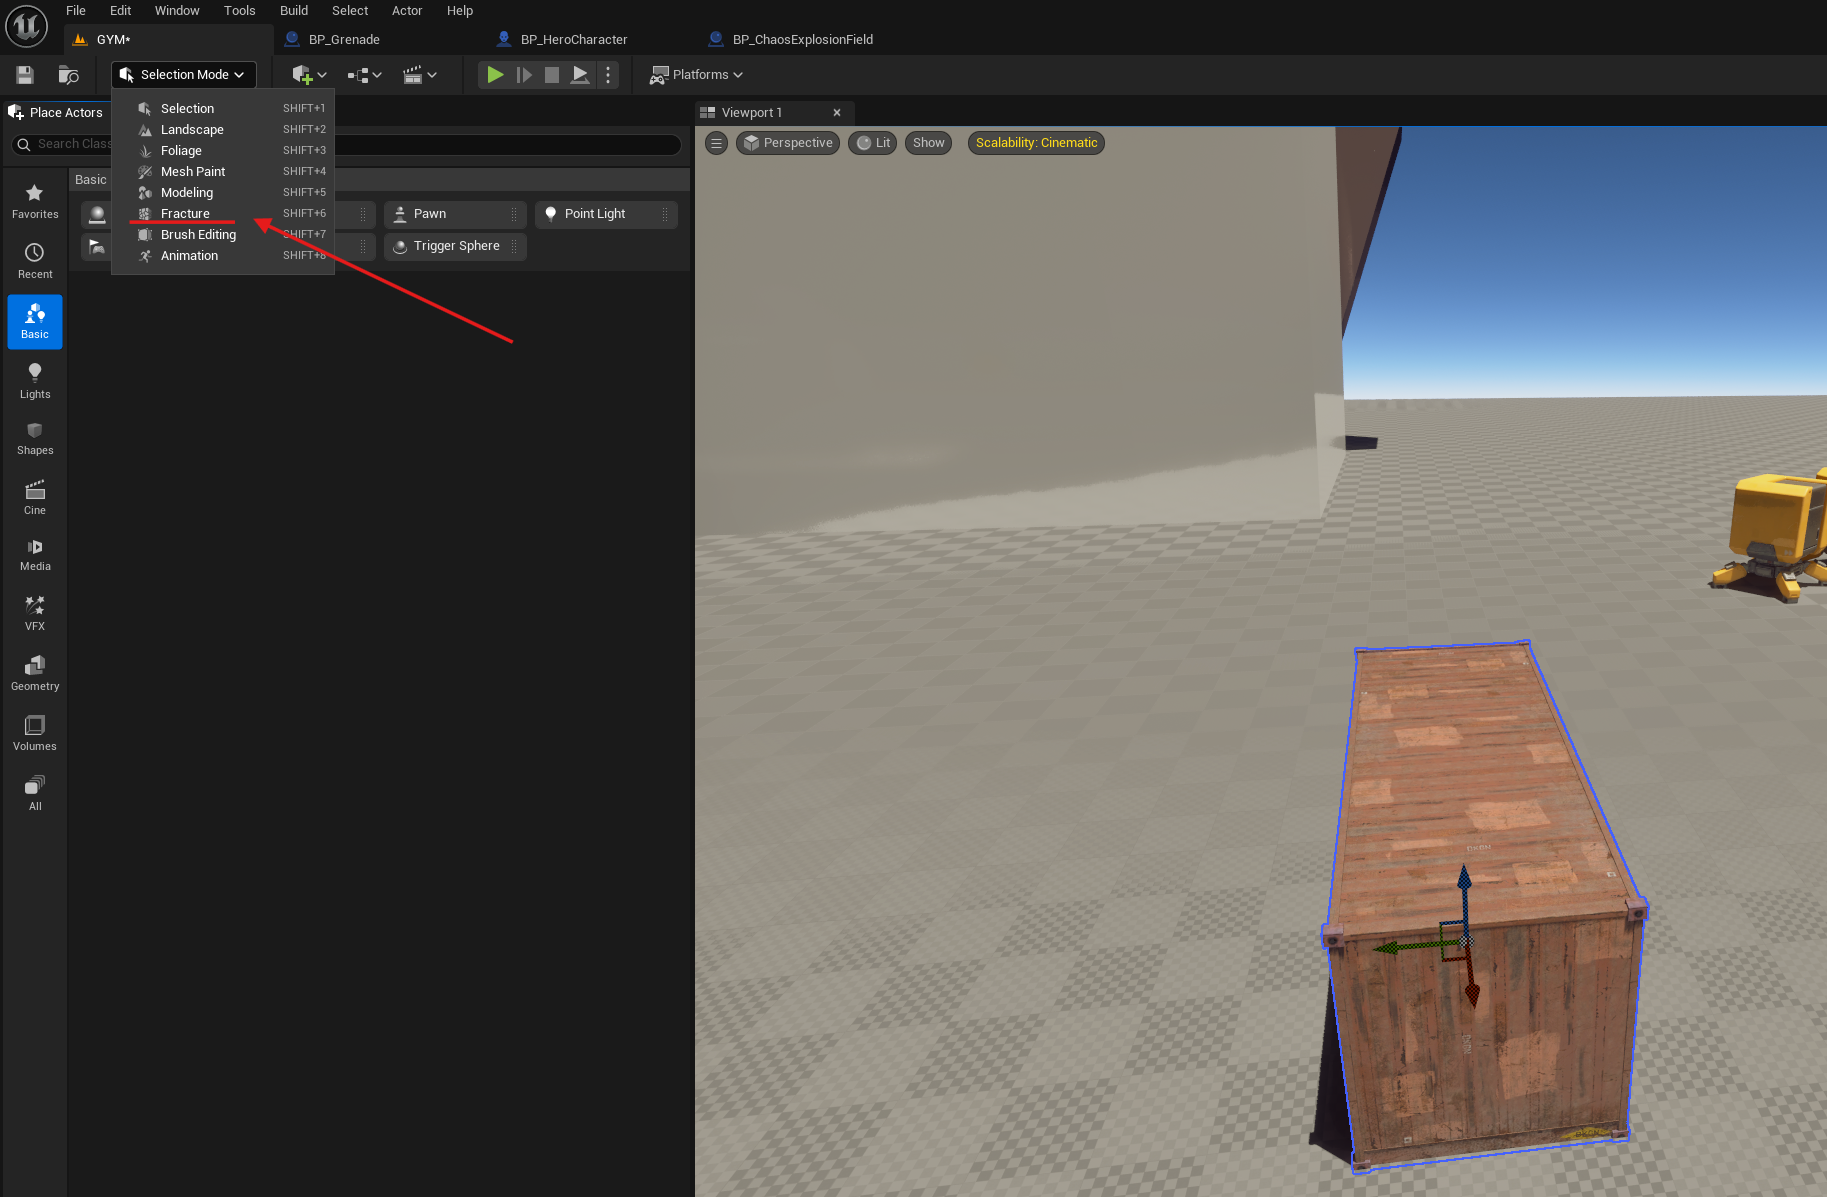Start Play in Editor

[x=495, y=75]
